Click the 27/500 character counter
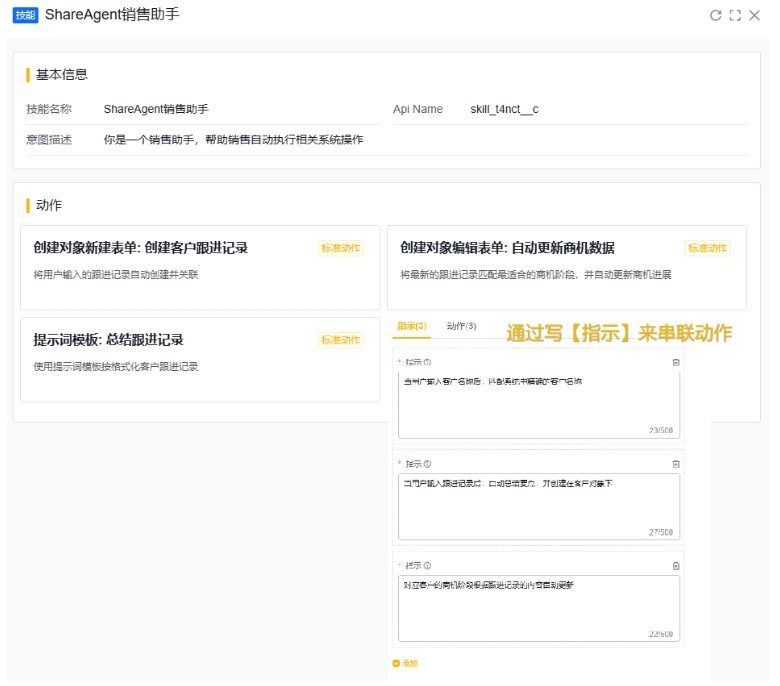The image size is (780, 686). coord(661,532)
